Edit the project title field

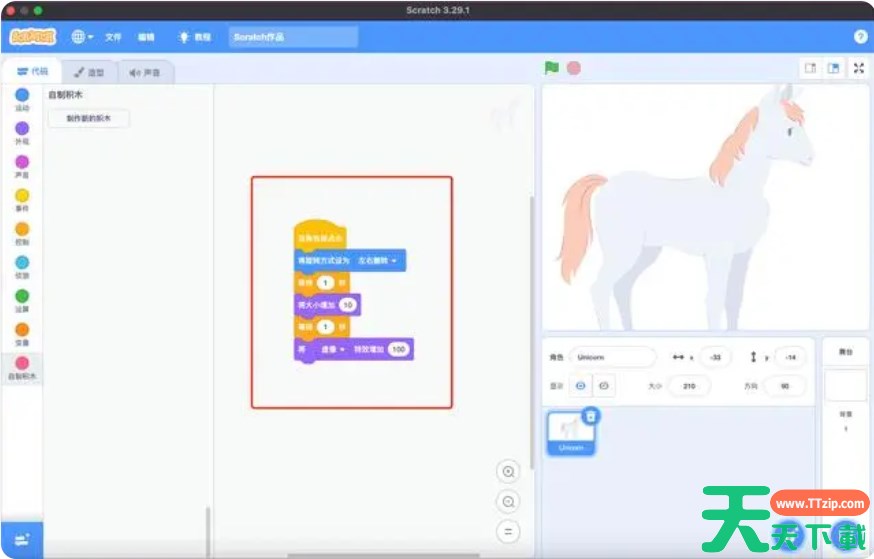tap(293, 37)
